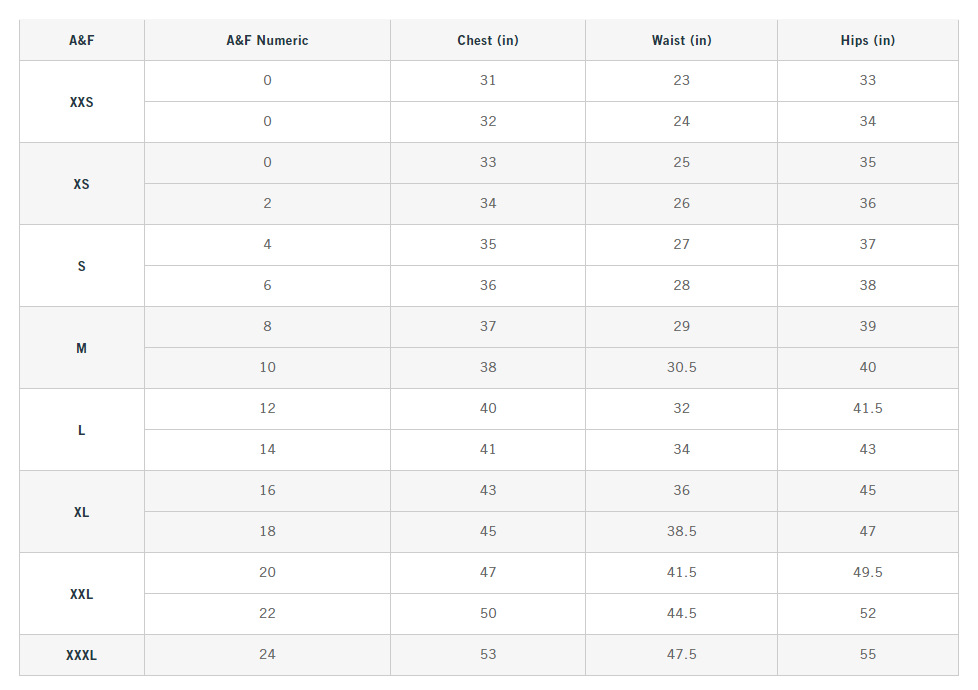The width and height of the screenshot is (978, 690).
Task: Select the L size row label
Action: coord(82,430)
